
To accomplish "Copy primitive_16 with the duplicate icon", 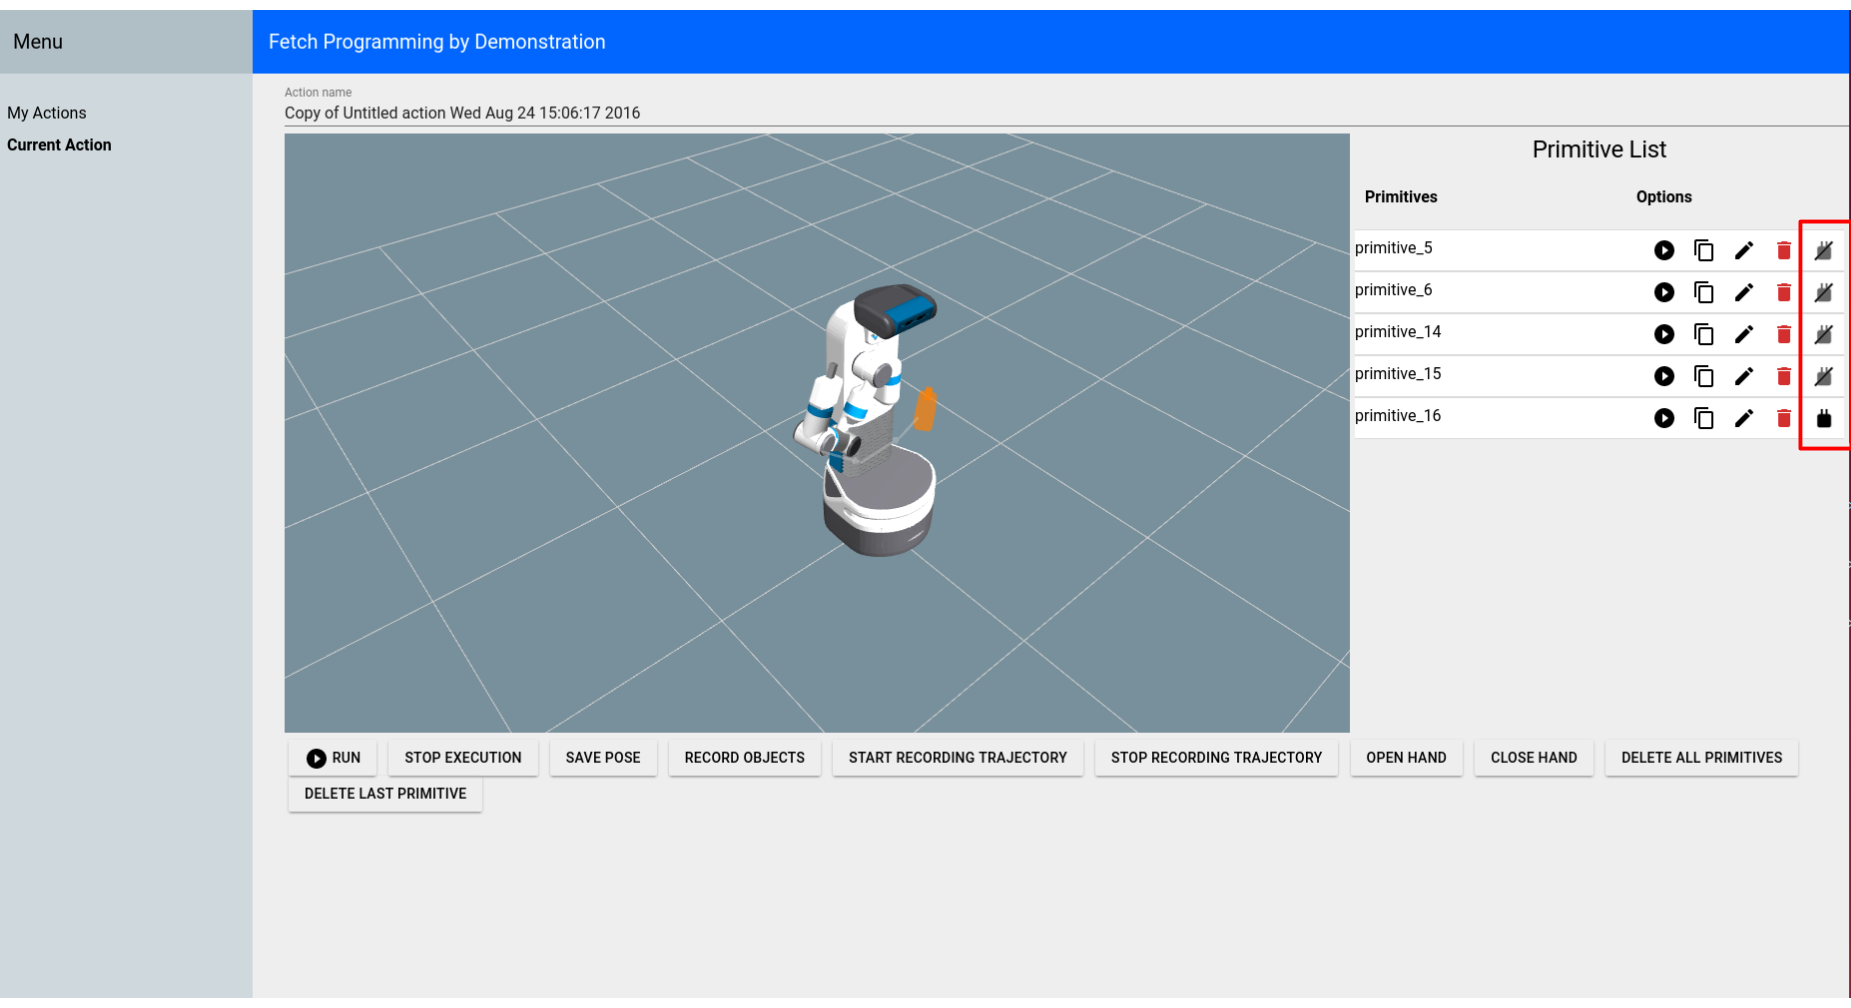I will coord(1704,418).
